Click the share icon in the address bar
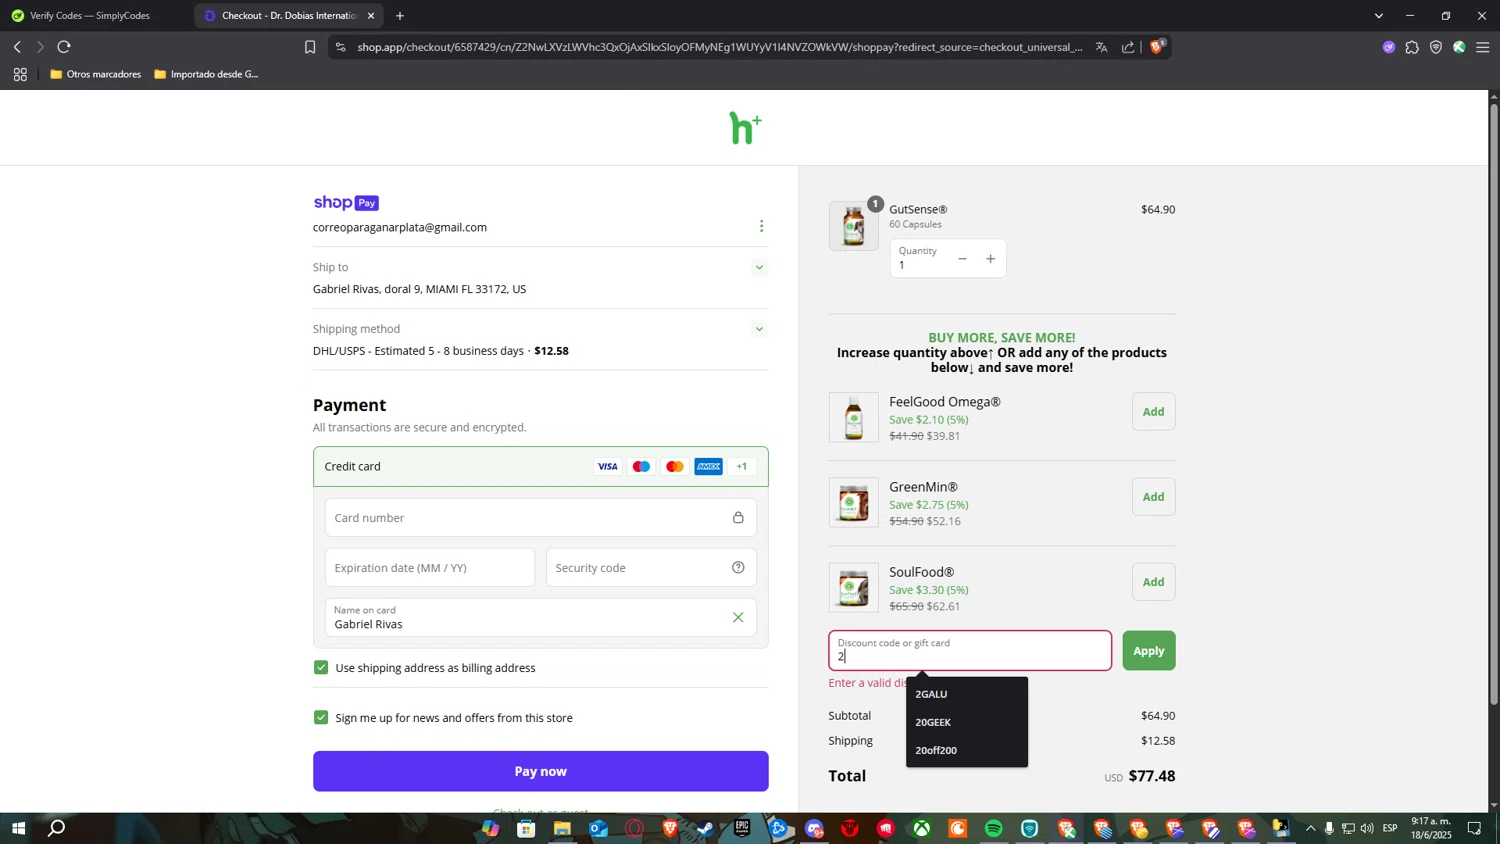Screen dimensions: 1500x844 1128,47
